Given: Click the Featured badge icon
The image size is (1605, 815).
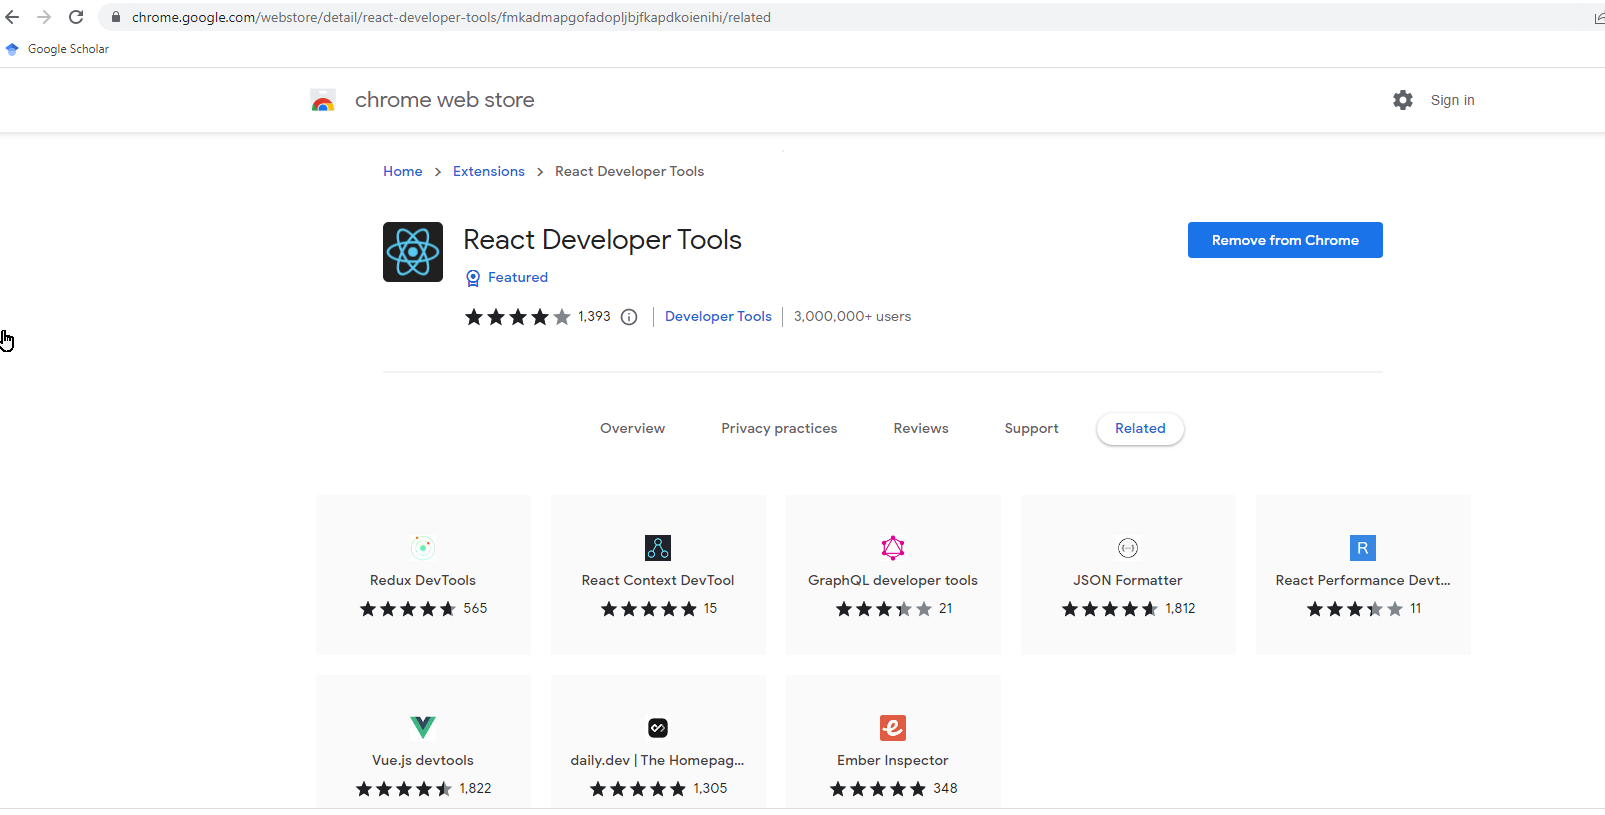Looking at the screenshot, I should coord(473,278).
